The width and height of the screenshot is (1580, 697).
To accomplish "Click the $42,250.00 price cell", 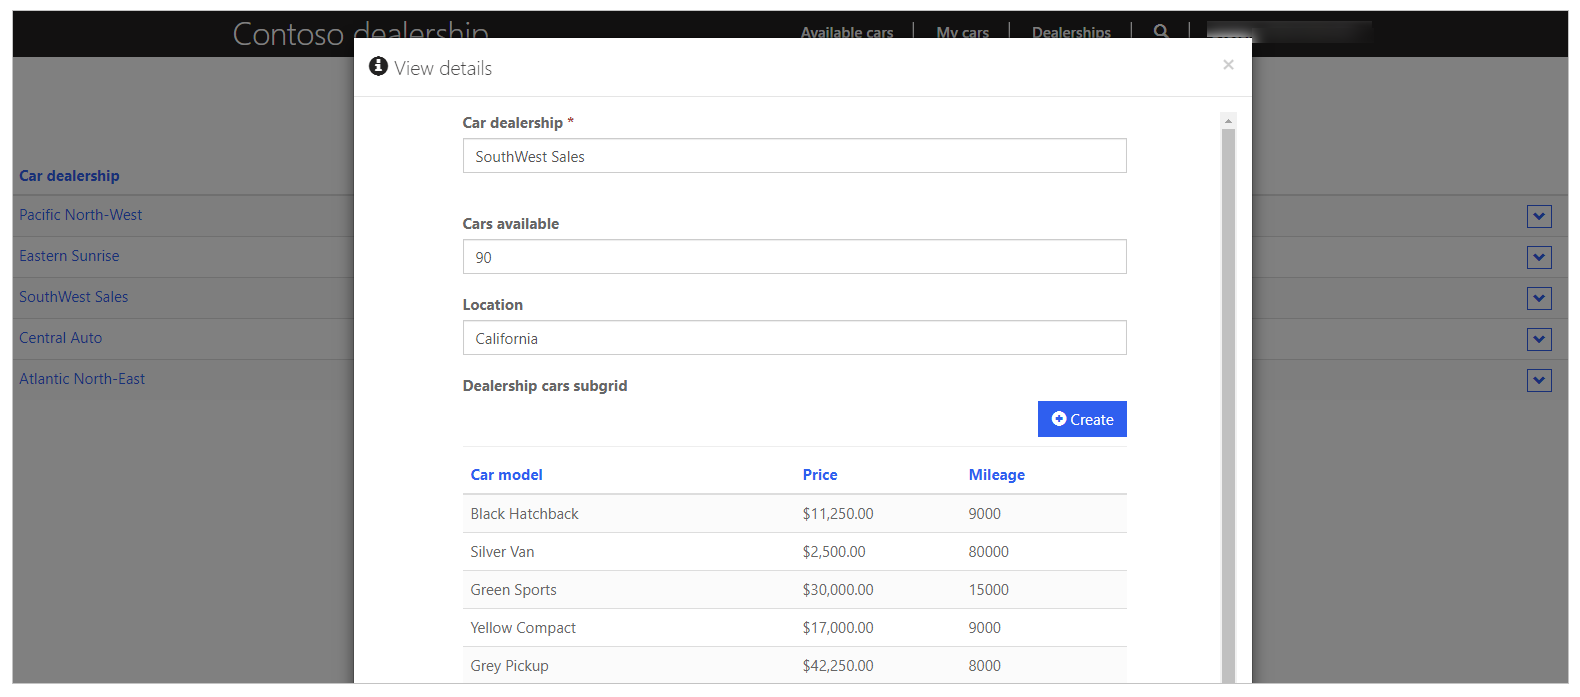I will 838,666.
